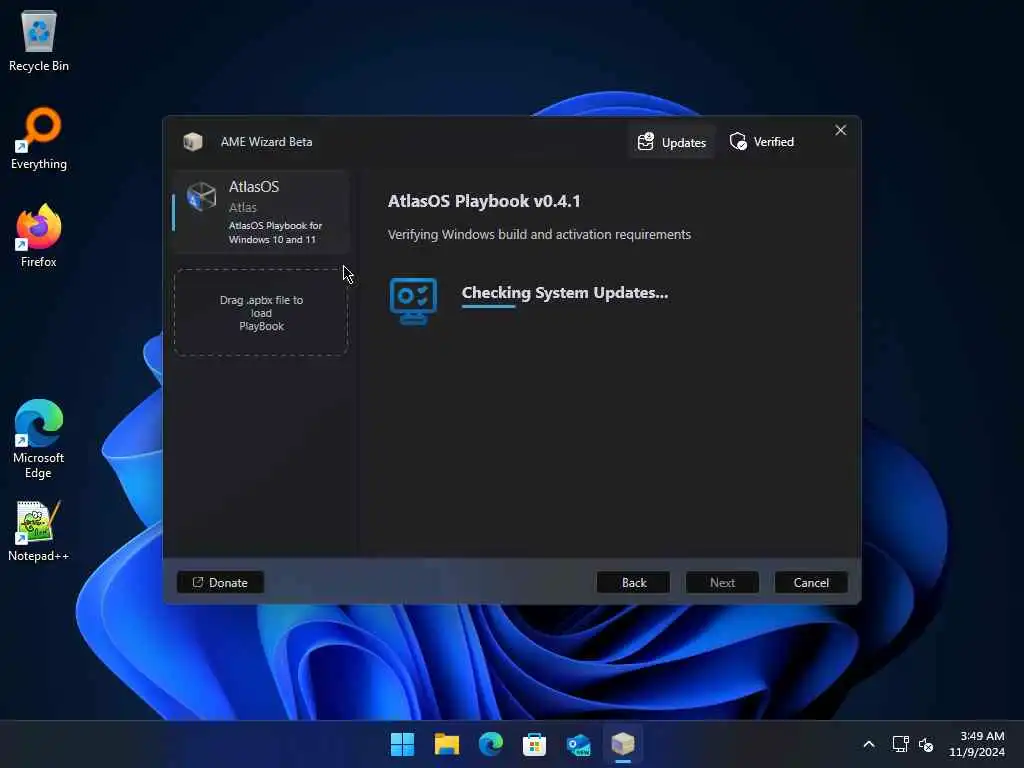Open the Windows Start menu
Screen dimensions: 1024x768
point(402,744)
